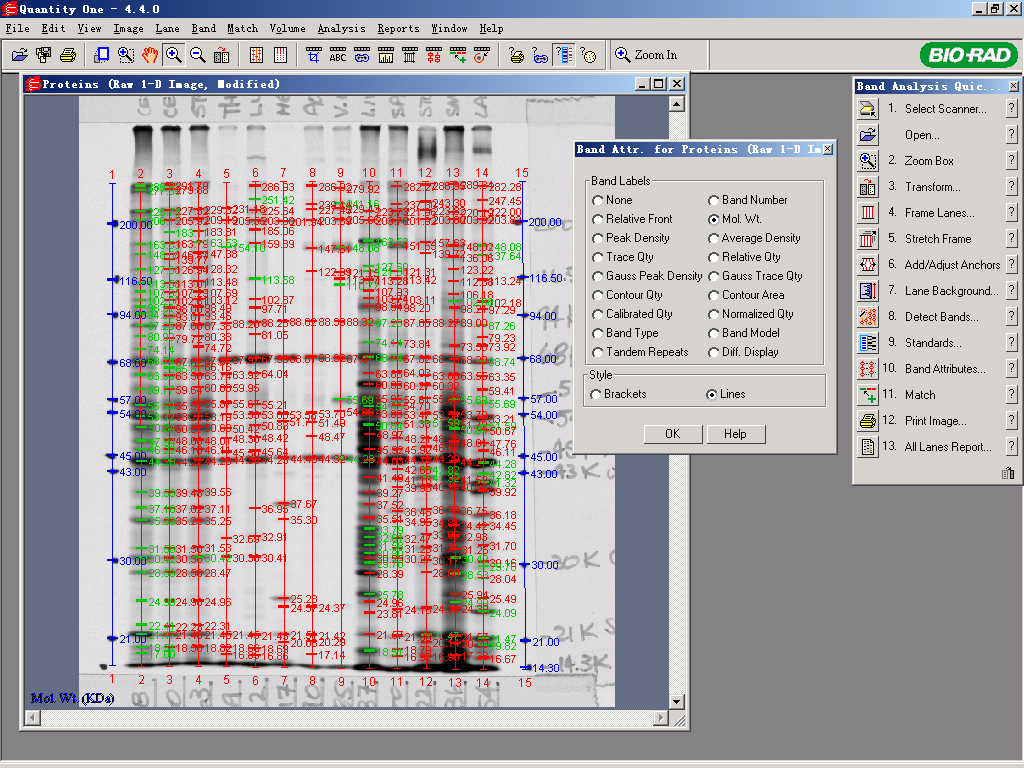Click the Proteins window scroll-up arrow
The width and height of the screenshot is (1024, 768).
click(x=677, y=104)
